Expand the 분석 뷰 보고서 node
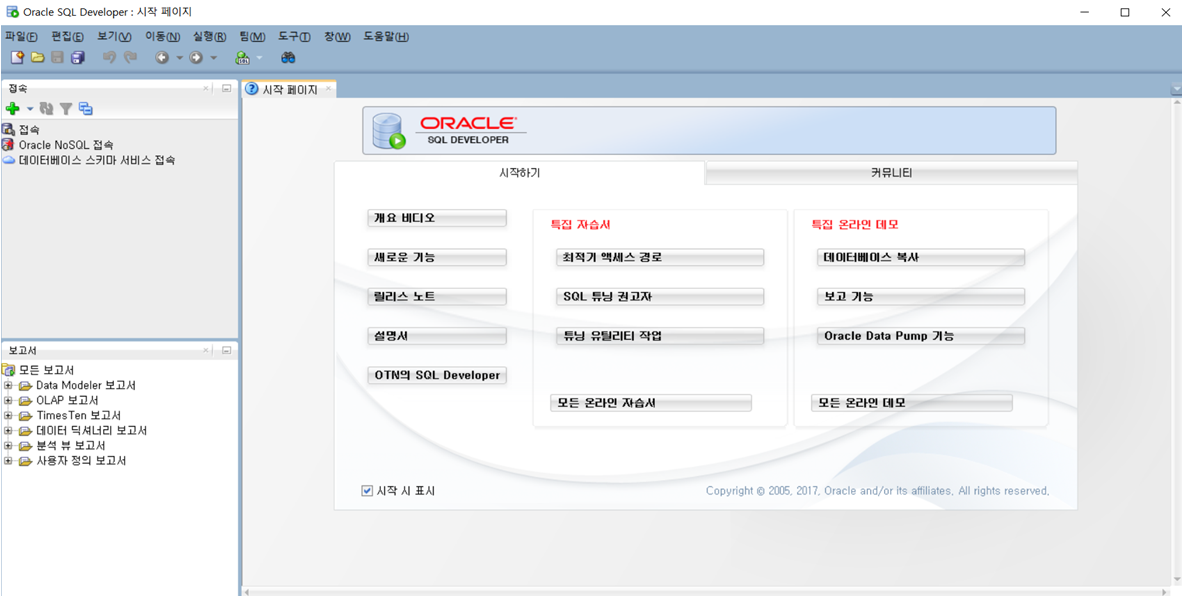The width and height of the screenshot is (1183, 597). coord(8,445)
